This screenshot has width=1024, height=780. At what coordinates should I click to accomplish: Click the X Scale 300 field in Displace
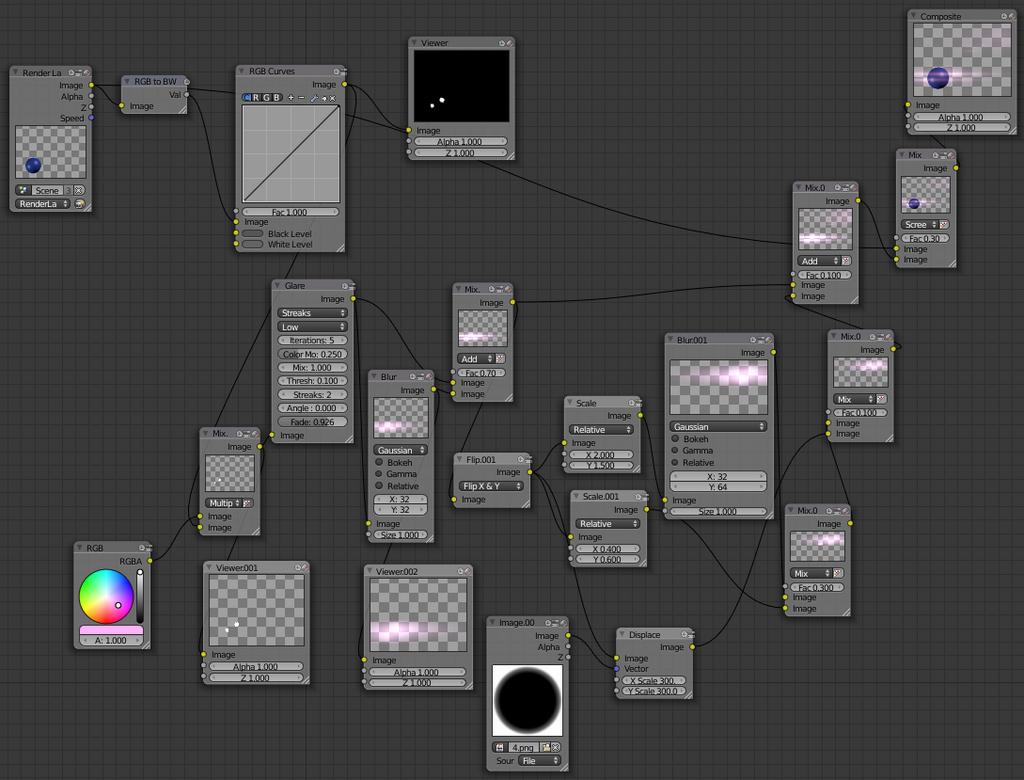[x=654, y=680]
